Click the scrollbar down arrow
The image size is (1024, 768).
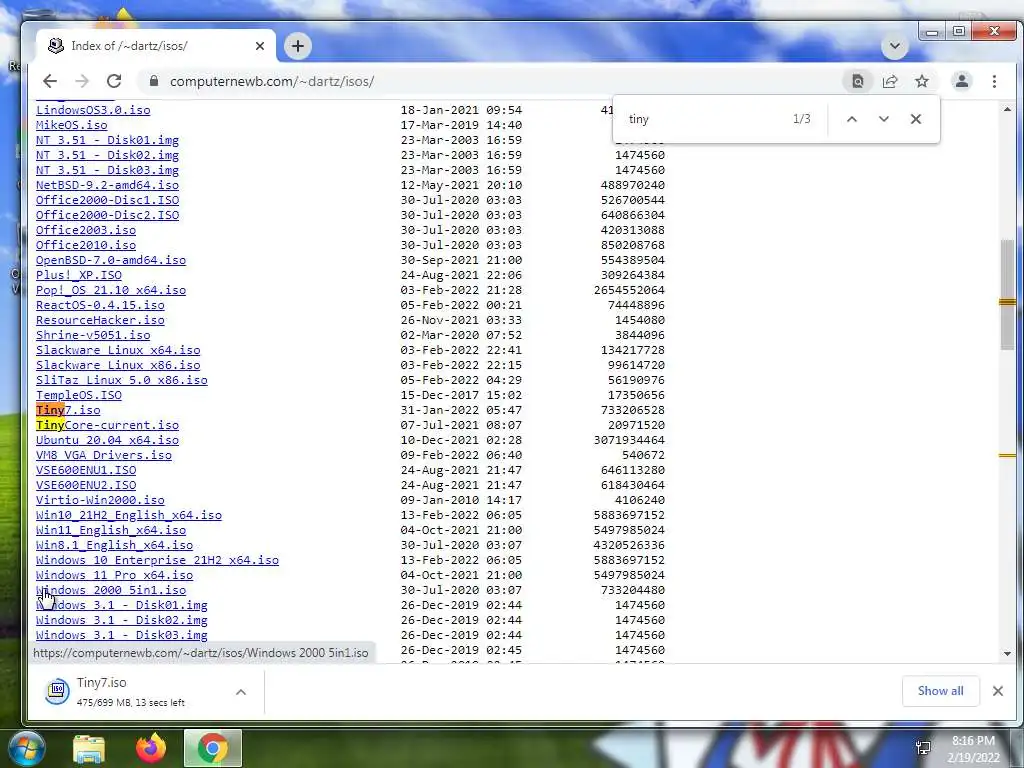click(1007, 654)
